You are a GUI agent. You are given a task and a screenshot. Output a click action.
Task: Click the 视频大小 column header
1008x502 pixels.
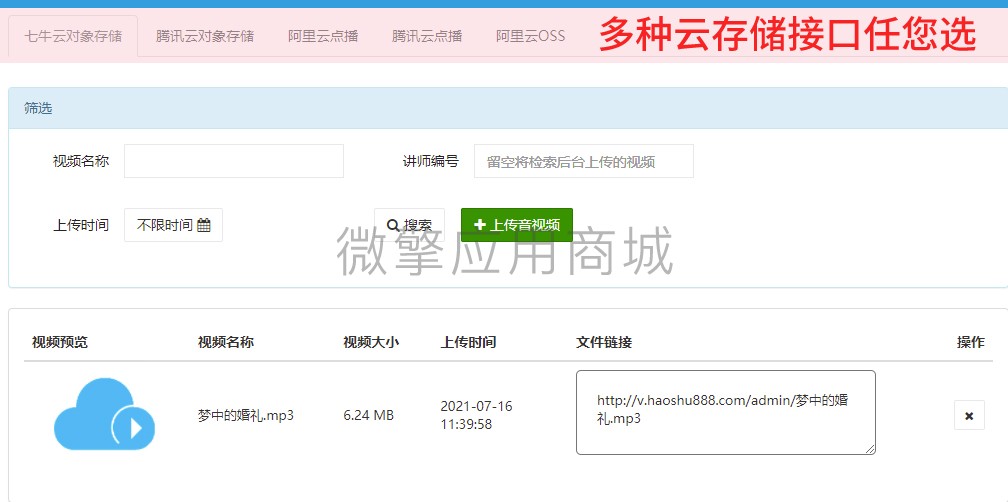point(371,342)
